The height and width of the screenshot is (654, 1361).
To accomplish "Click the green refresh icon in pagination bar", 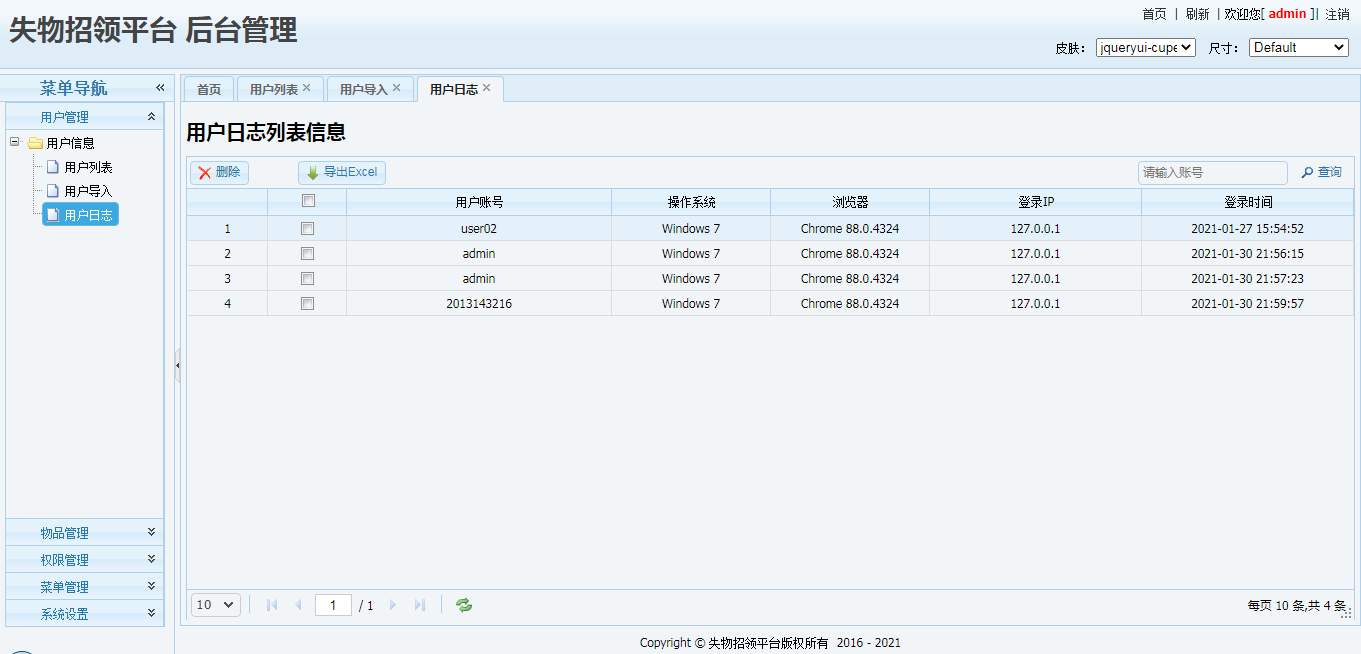I will tap(464, 605).
